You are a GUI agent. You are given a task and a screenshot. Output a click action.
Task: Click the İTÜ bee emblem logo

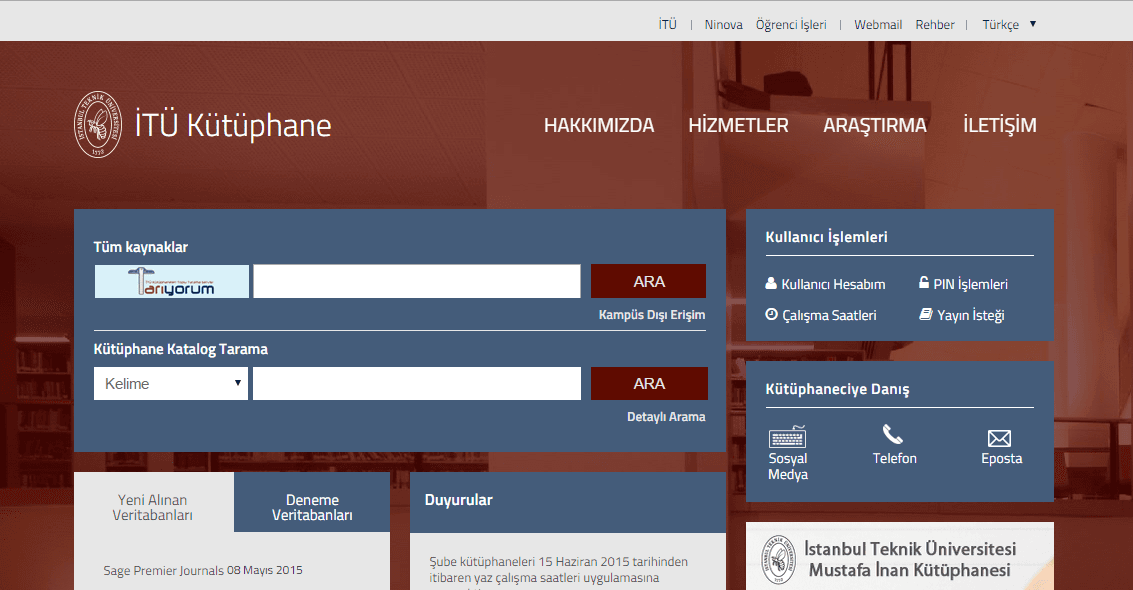98,125
